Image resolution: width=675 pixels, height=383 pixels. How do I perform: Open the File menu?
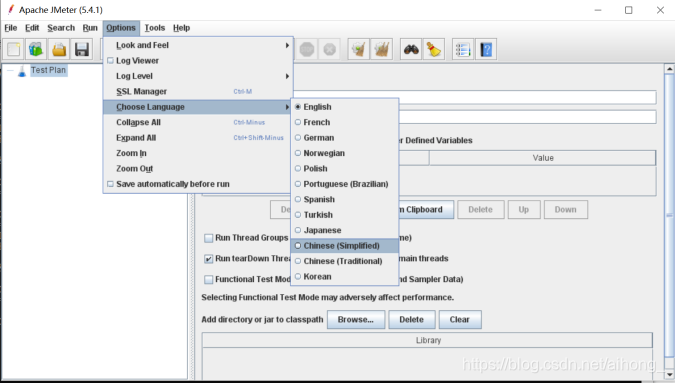pos(11,28)
